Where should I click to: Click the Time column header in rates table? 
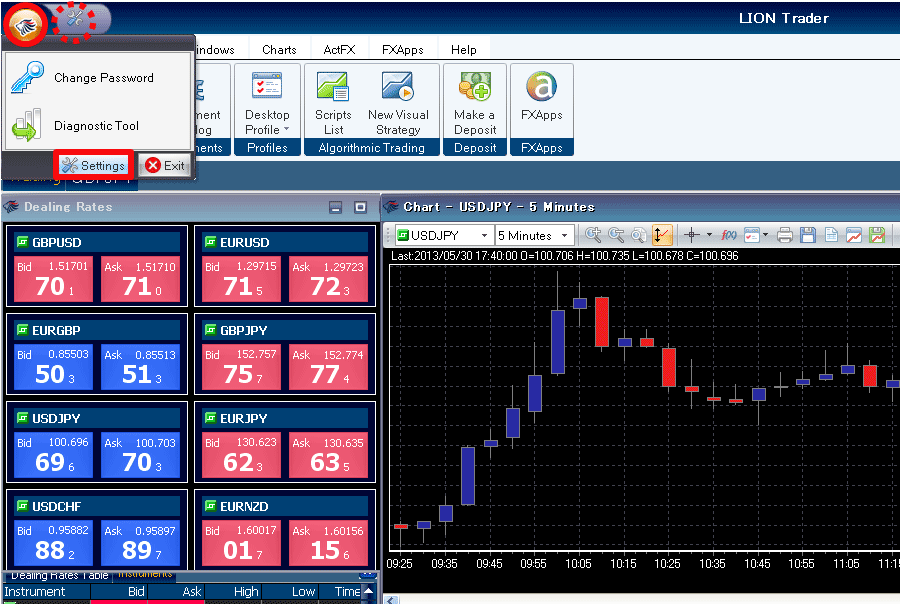(x=340, y=591)
